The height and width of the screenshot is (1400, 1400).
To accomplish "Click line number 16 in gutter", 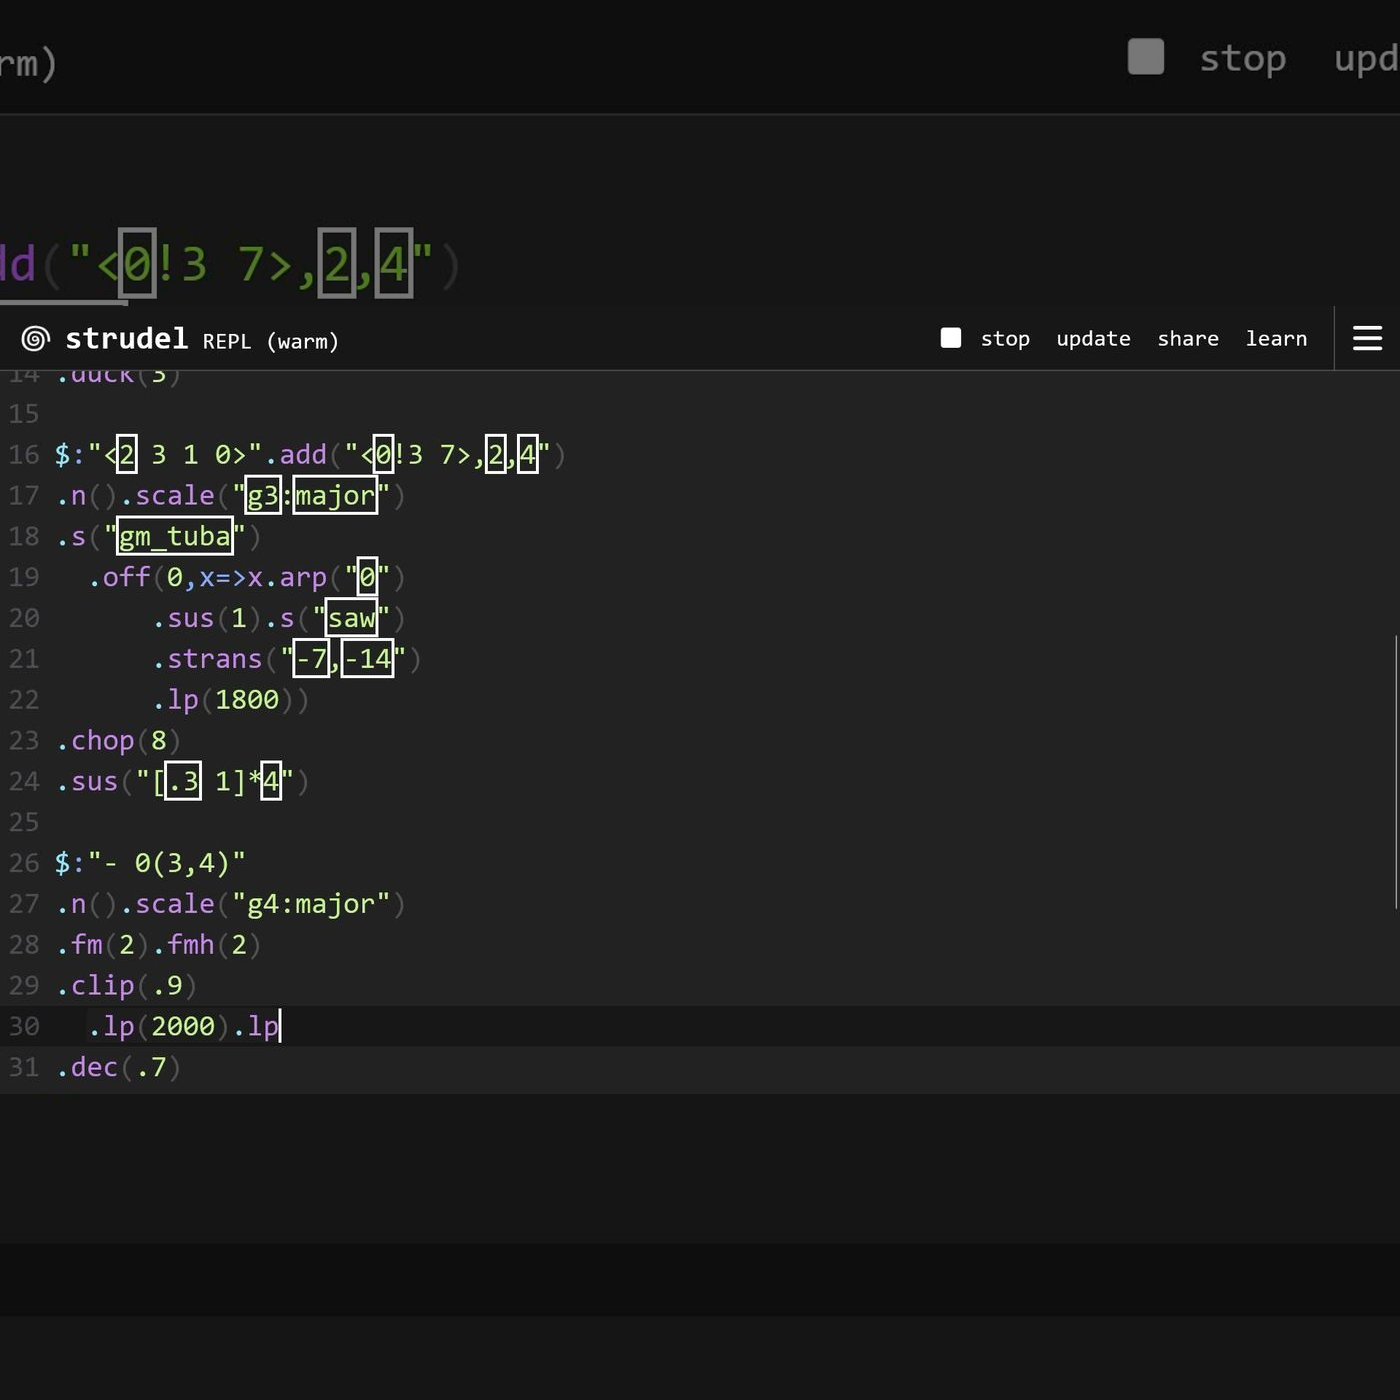I will (24, 455).
